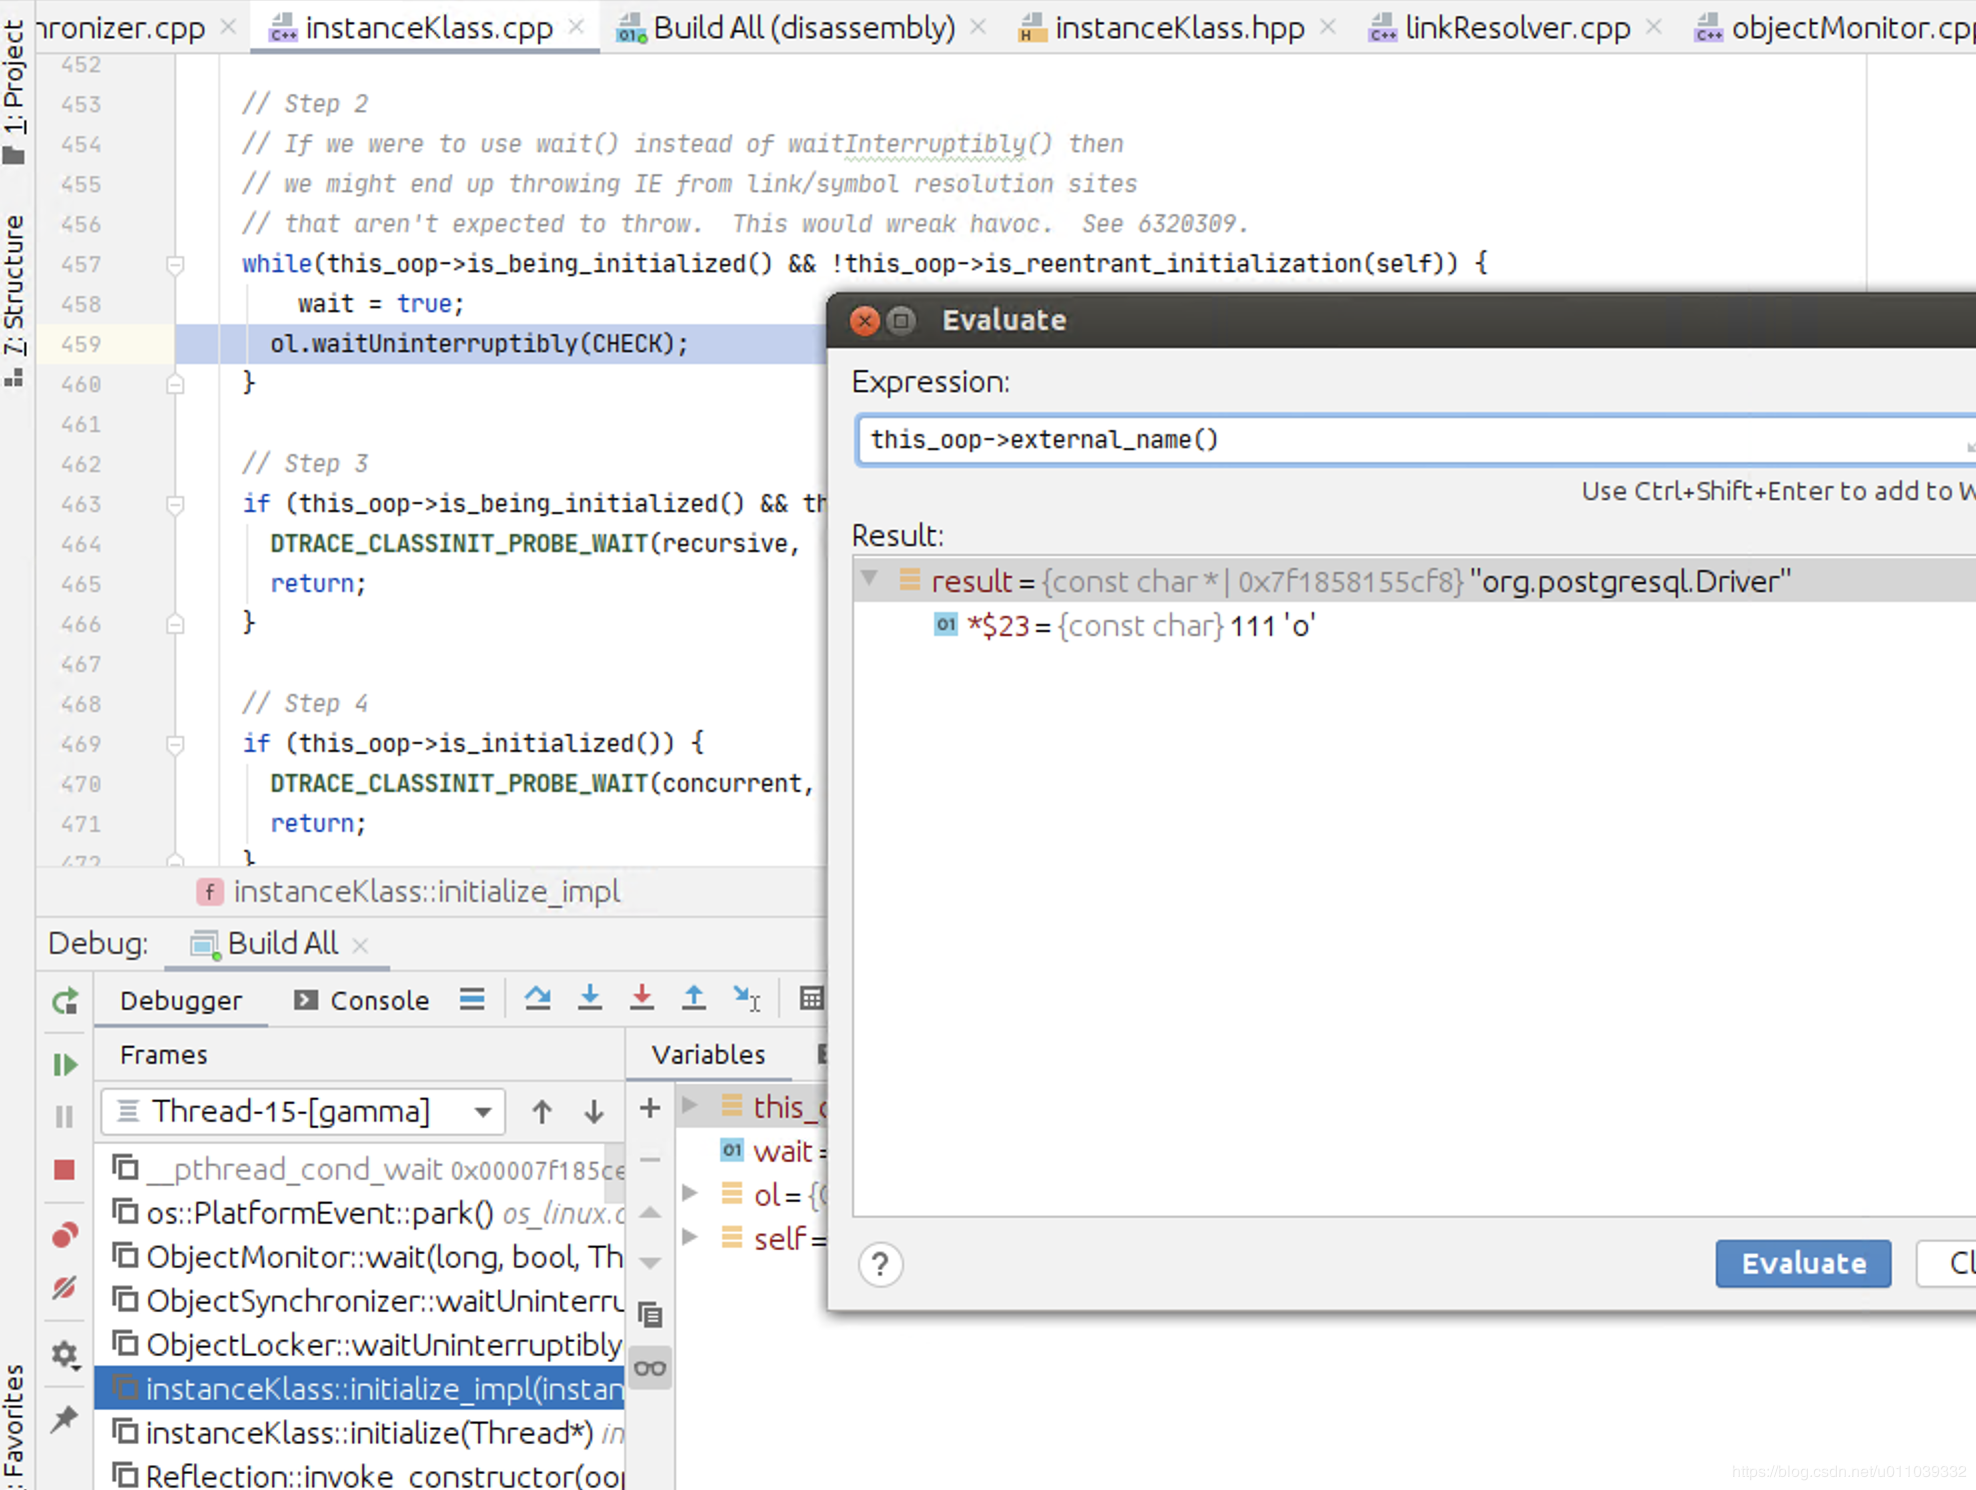Open debugger settings gear

tap(65, 1354)
